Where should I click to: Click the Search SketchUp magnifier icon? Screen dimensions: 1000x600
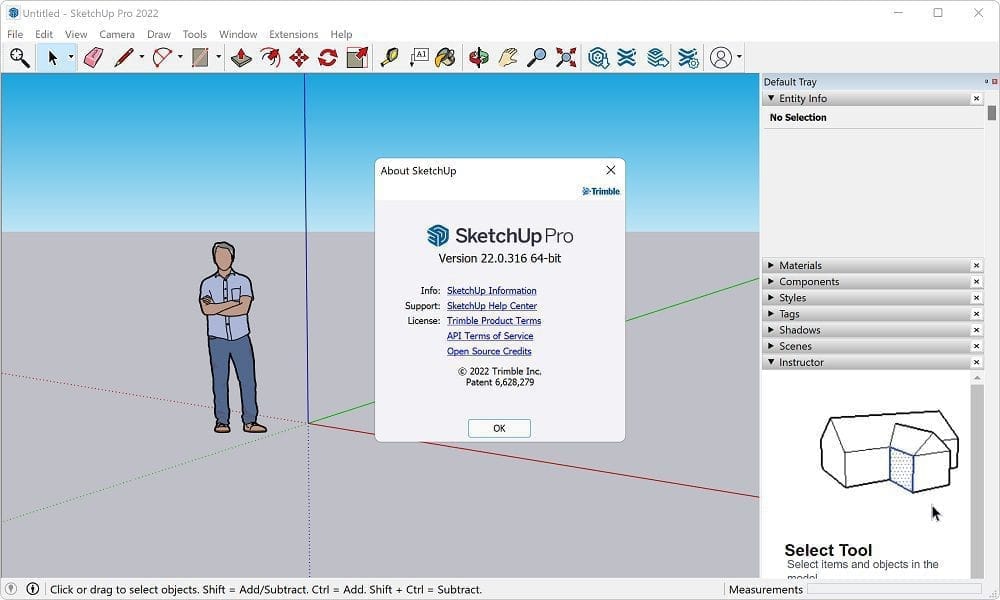point(19,57)
